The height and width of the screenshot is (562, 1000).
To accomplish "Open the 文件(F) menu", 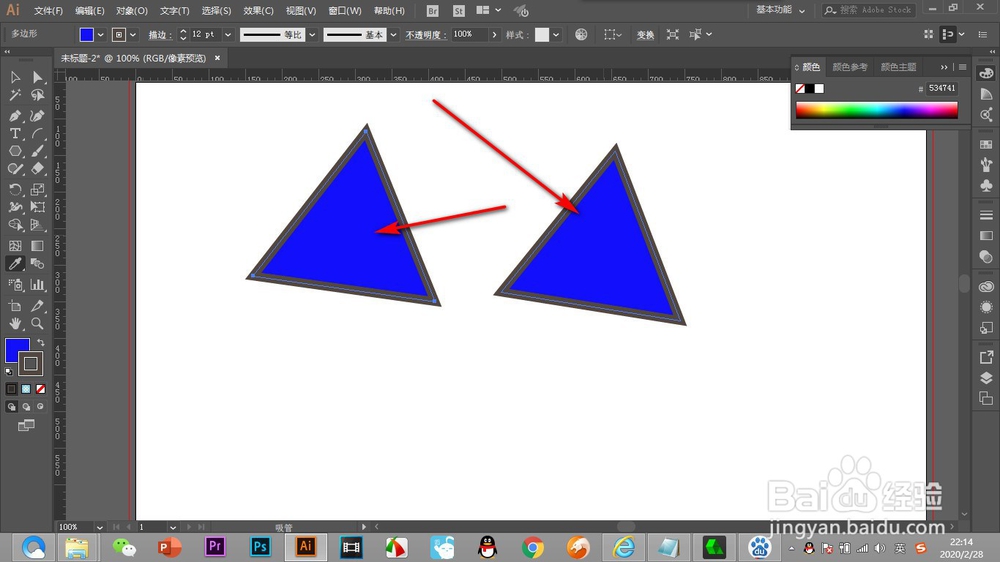I will (x=48, y=11).
